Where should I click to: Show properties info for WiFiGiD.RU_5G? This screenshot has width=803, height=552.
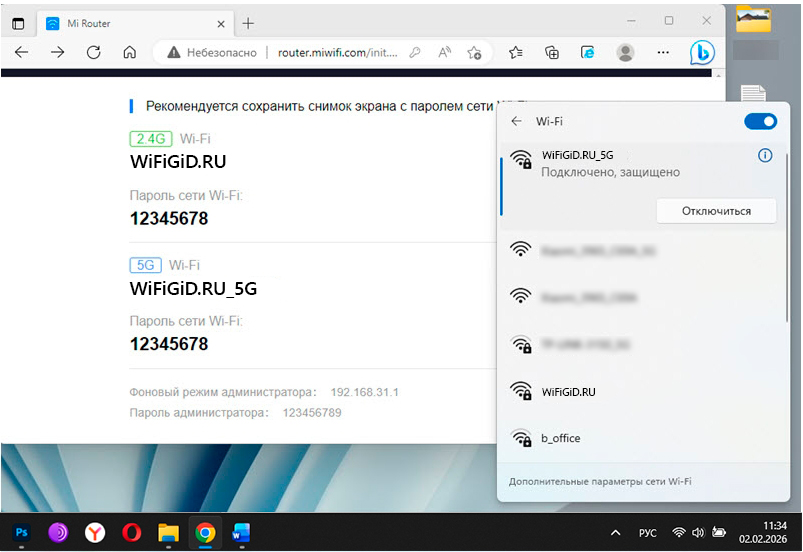[x=765, y=155]
